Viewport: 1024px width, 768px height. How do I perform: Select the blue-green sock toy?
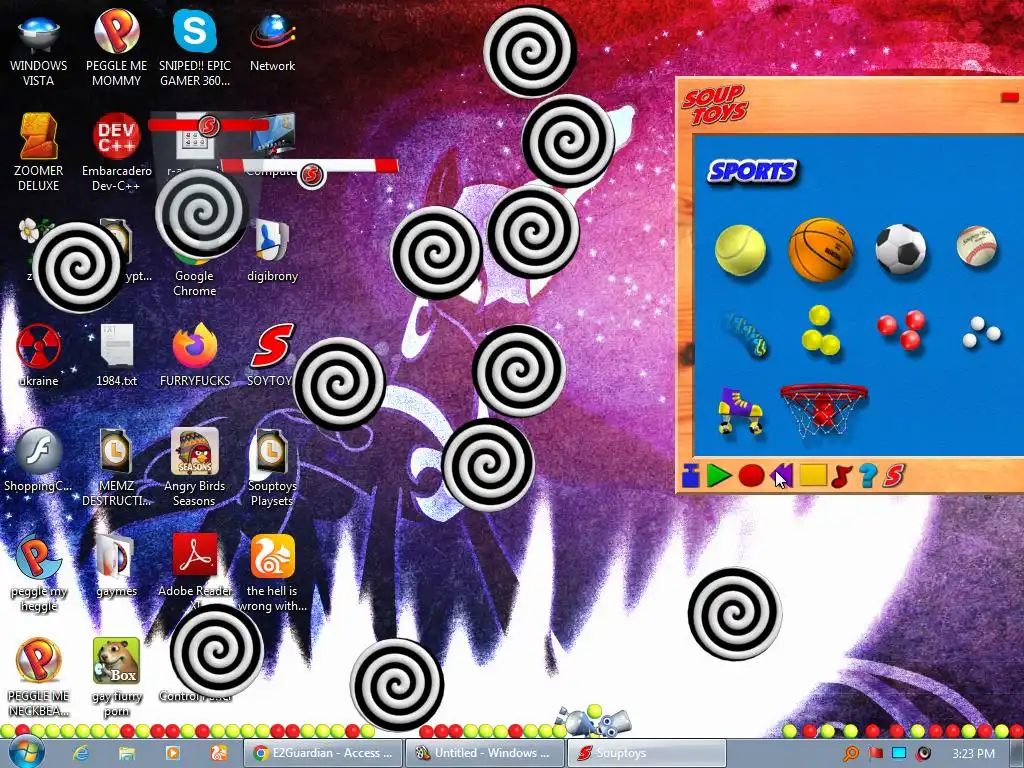(x=746, y=334)
